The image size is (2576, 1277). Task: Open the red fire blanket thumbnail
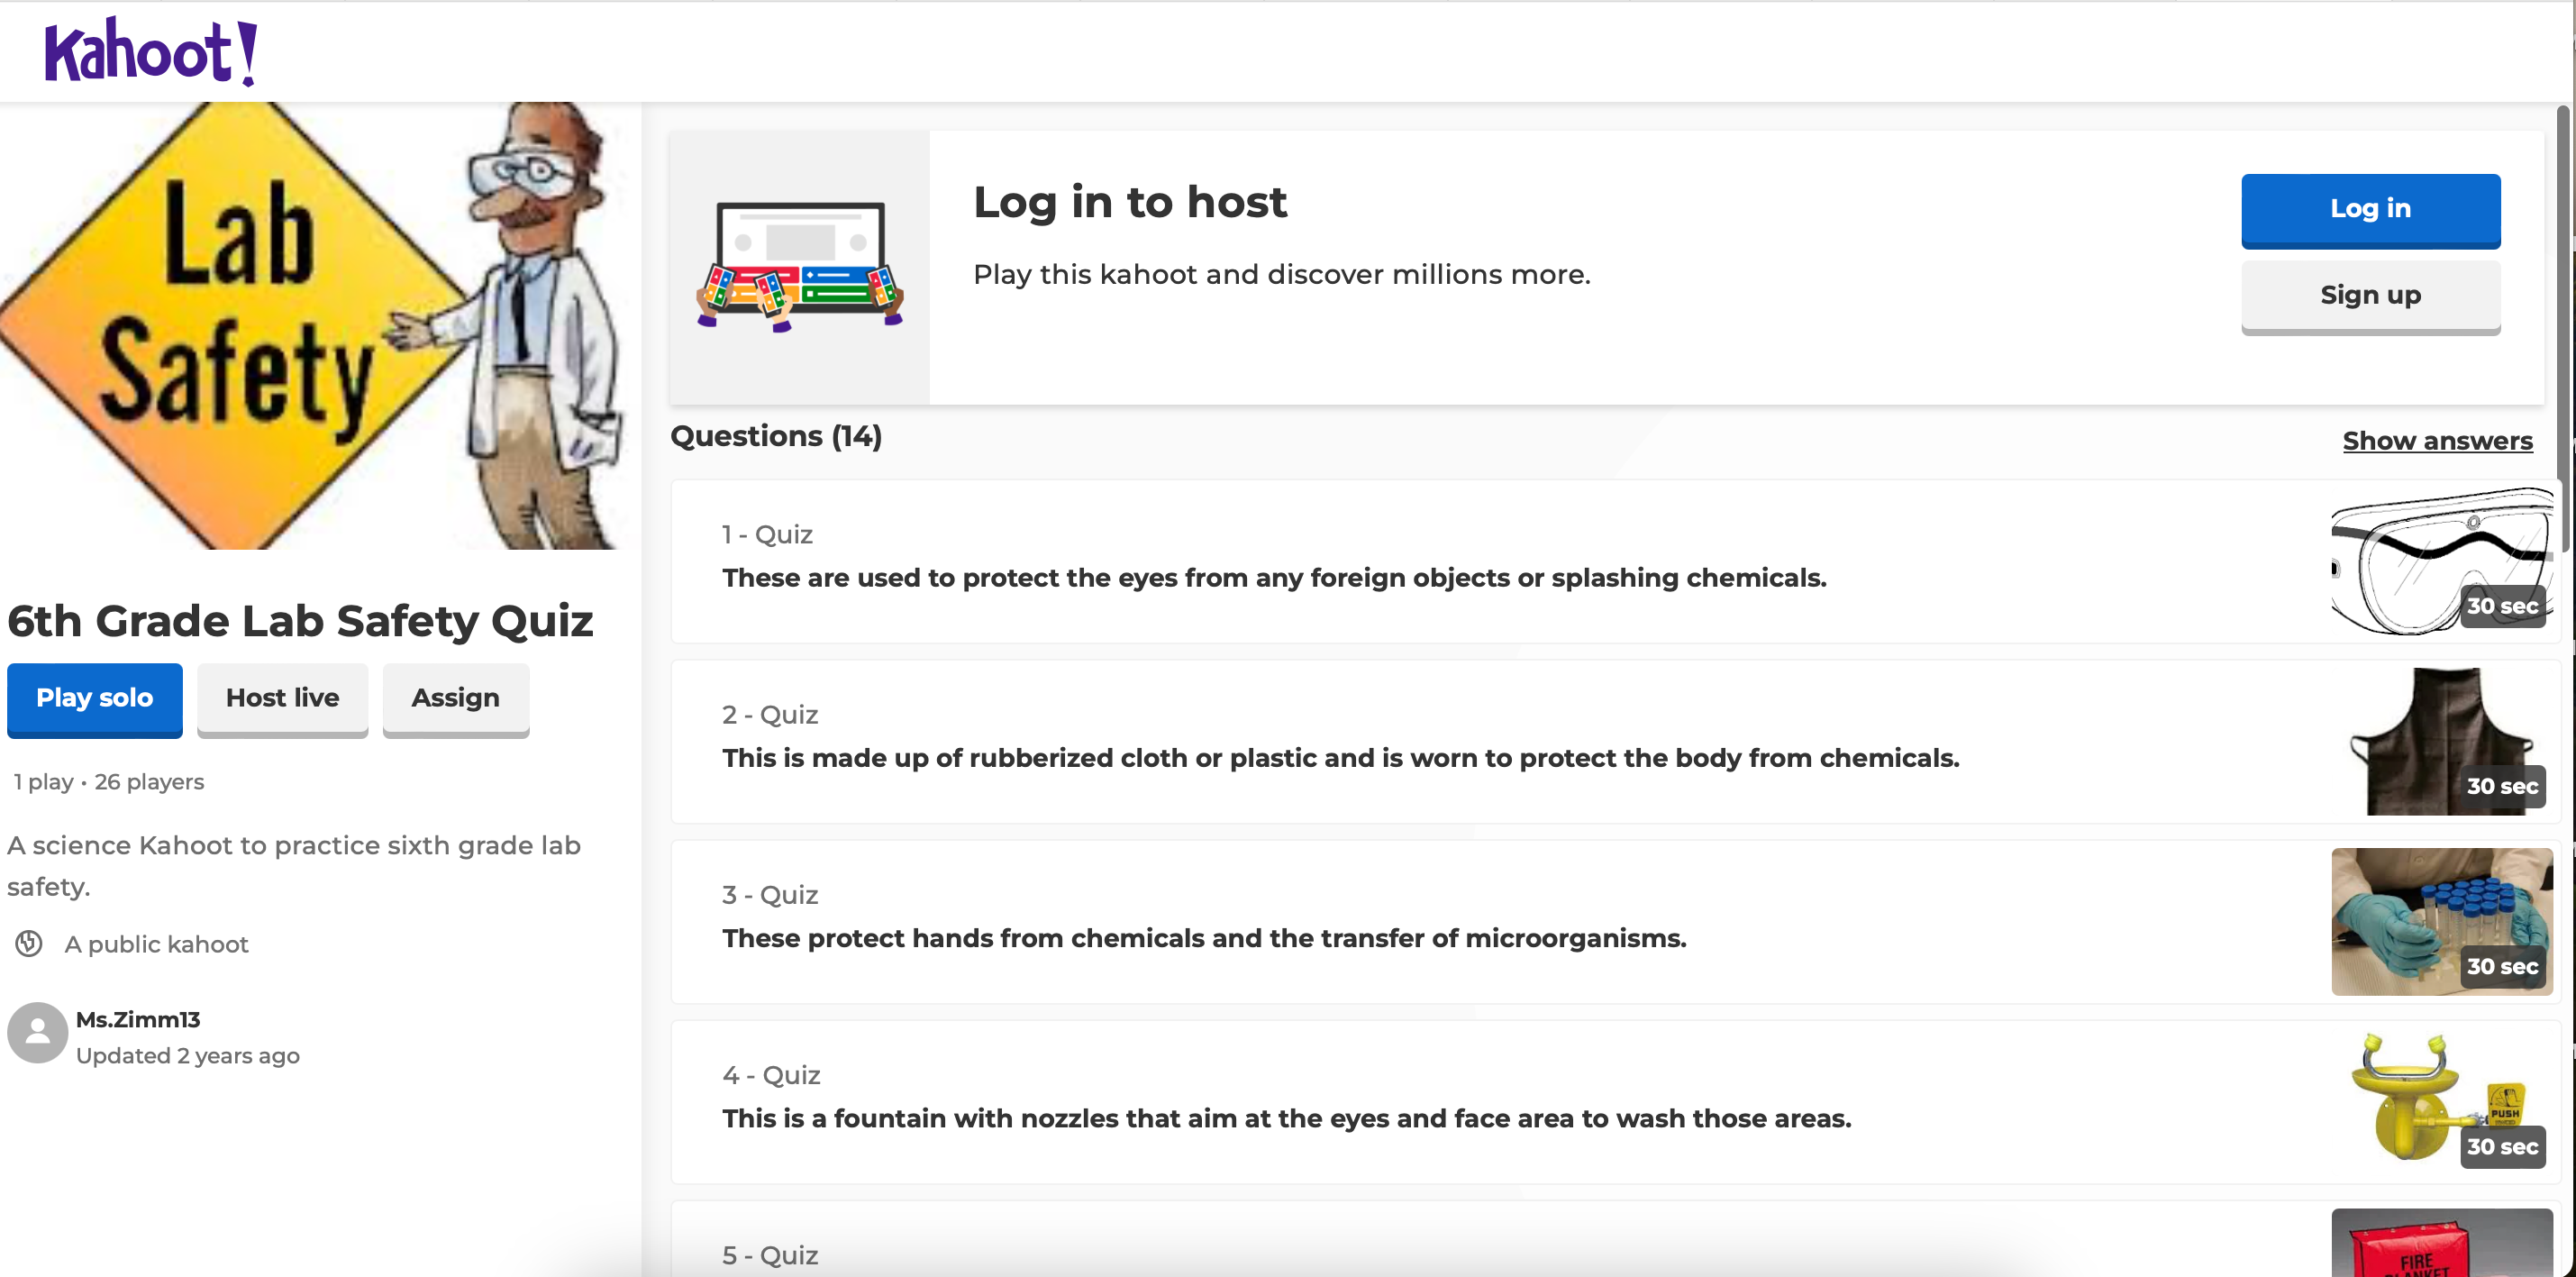click(2441, 1243)
